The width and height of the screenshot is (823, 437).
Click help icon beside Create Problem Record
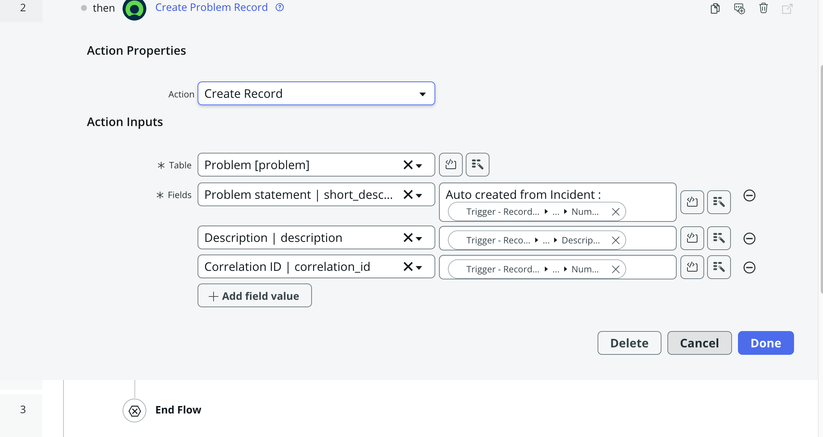pos(280,7)
